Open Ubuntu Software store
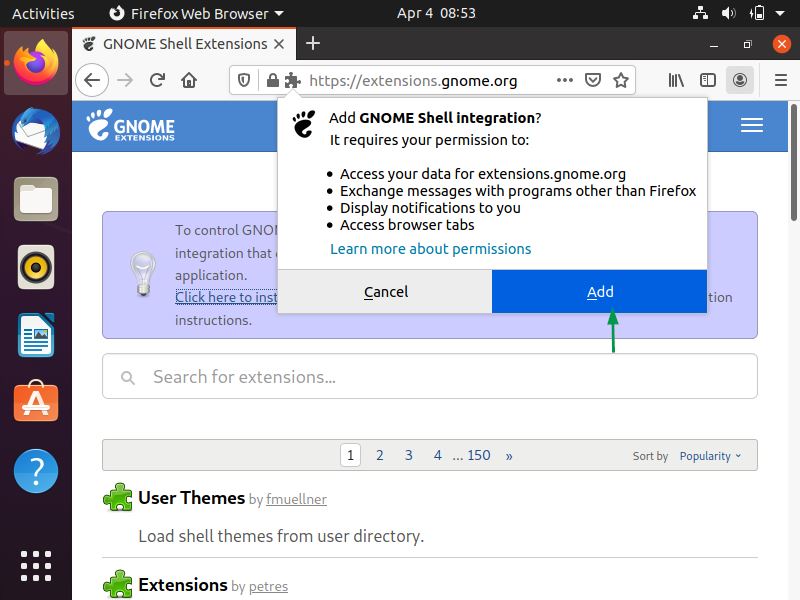The width and height of the screenshot is (800, 600). coord(36,402)
